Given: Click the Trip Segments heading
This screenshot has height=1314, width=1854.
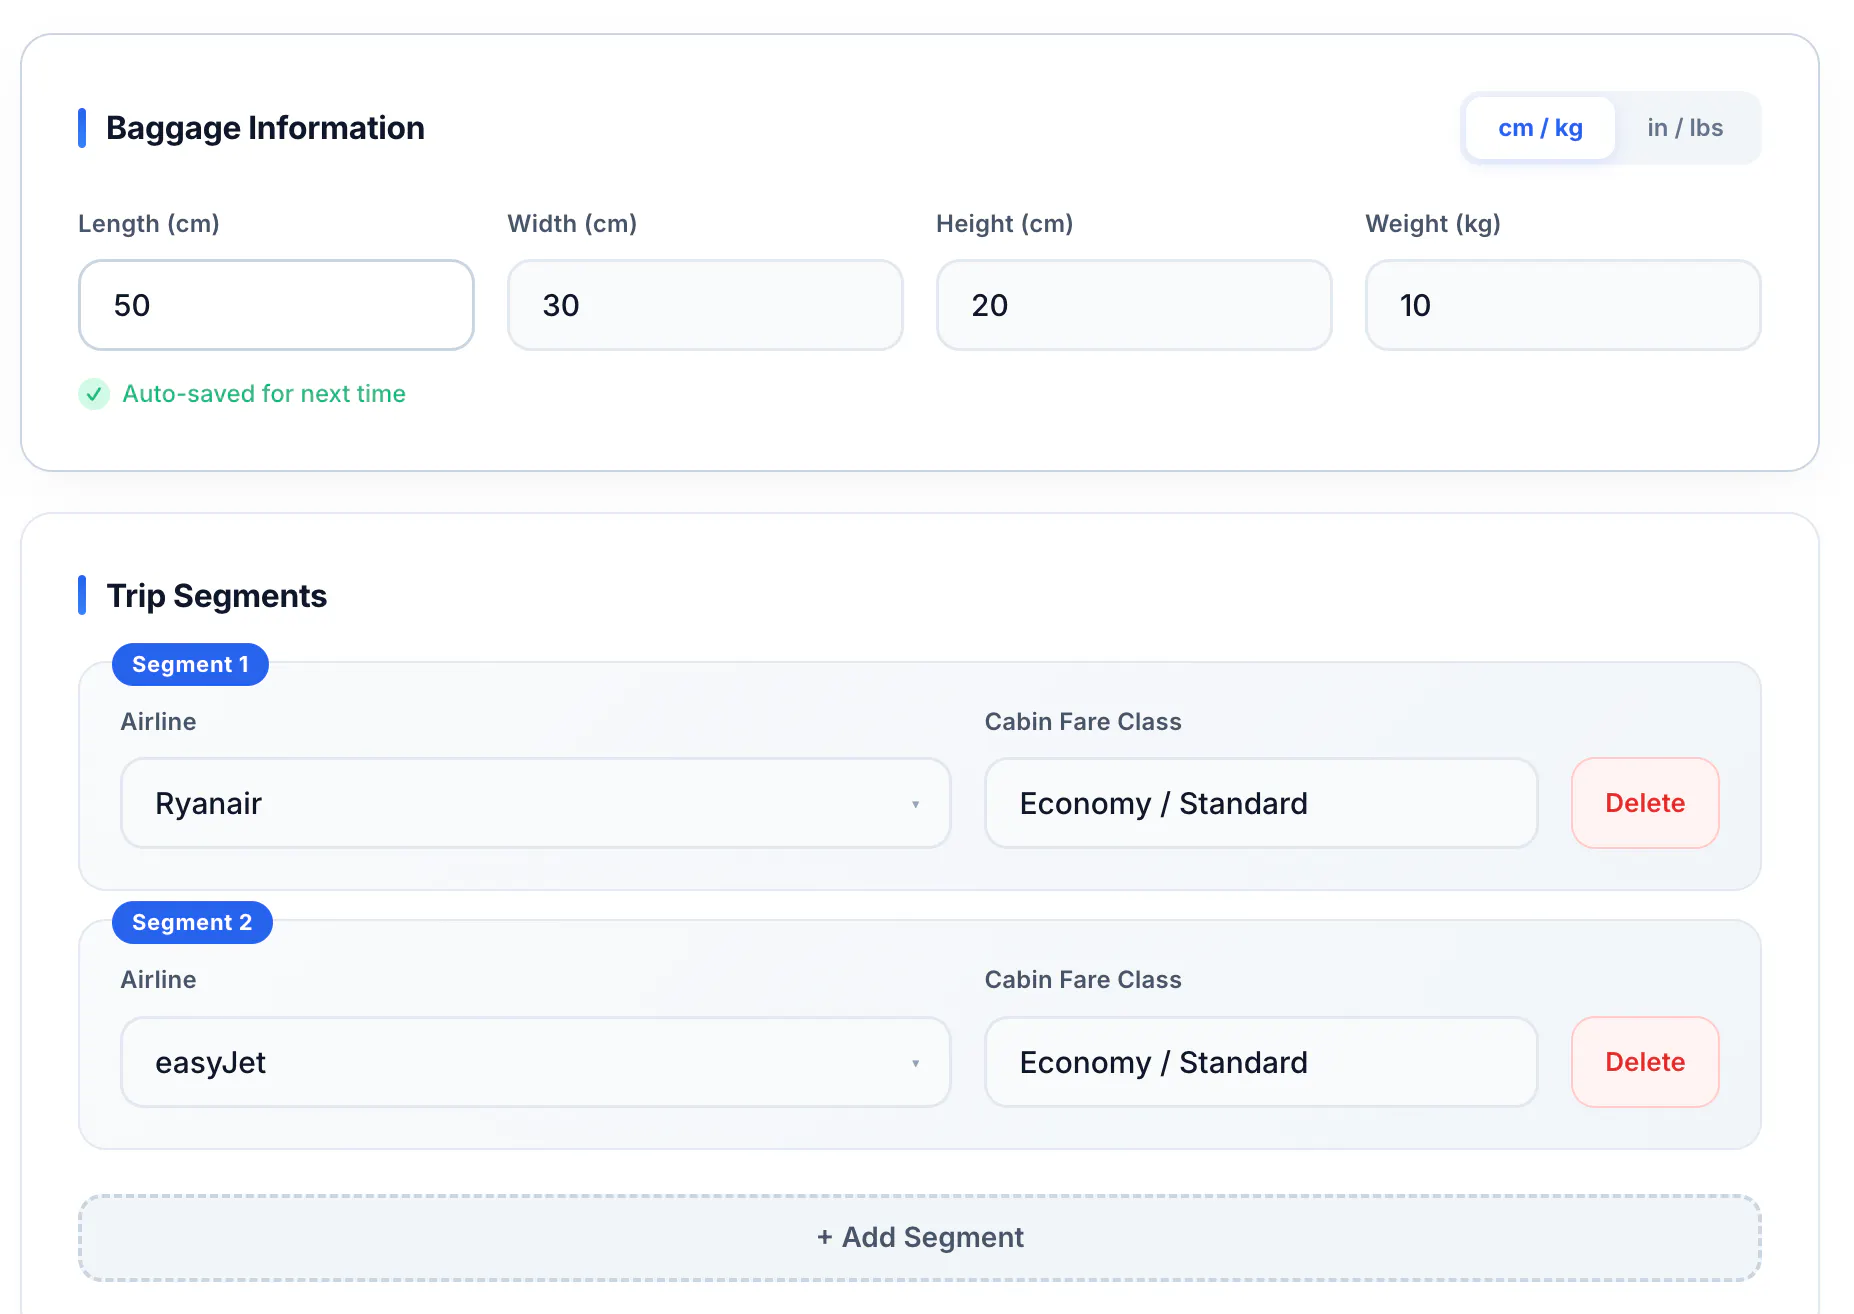Looking at the screenshot, I should pyautogui.click(x=216, y=596).
